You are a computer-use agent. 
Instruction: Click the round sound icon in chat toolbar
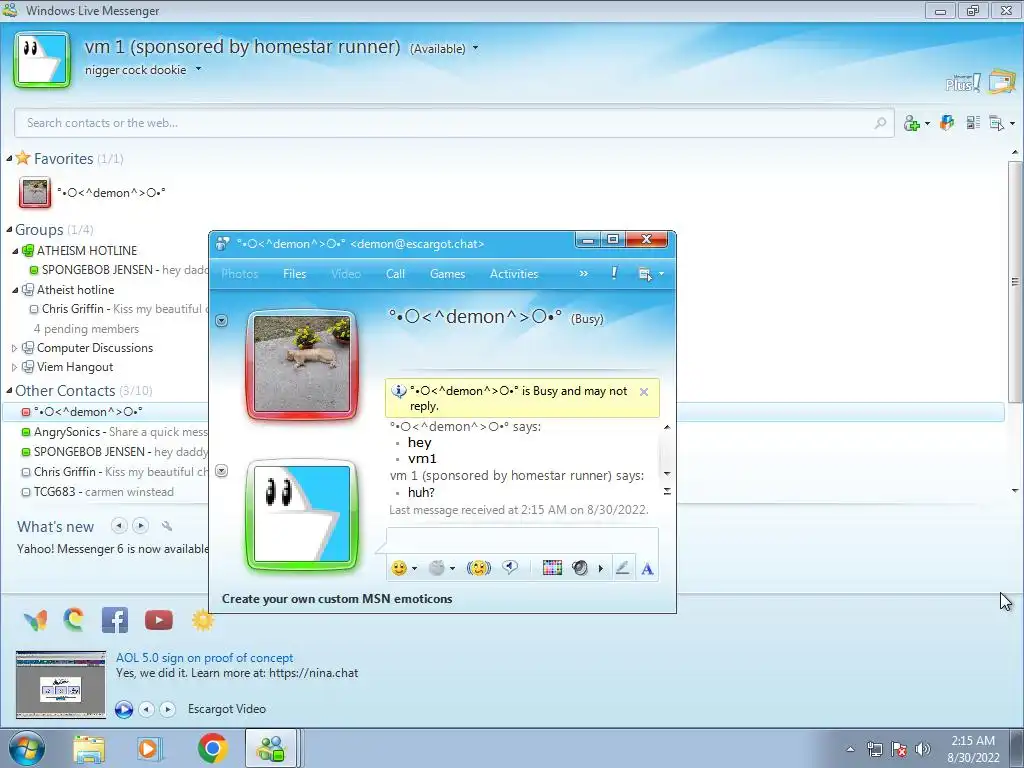pos(579,568)
